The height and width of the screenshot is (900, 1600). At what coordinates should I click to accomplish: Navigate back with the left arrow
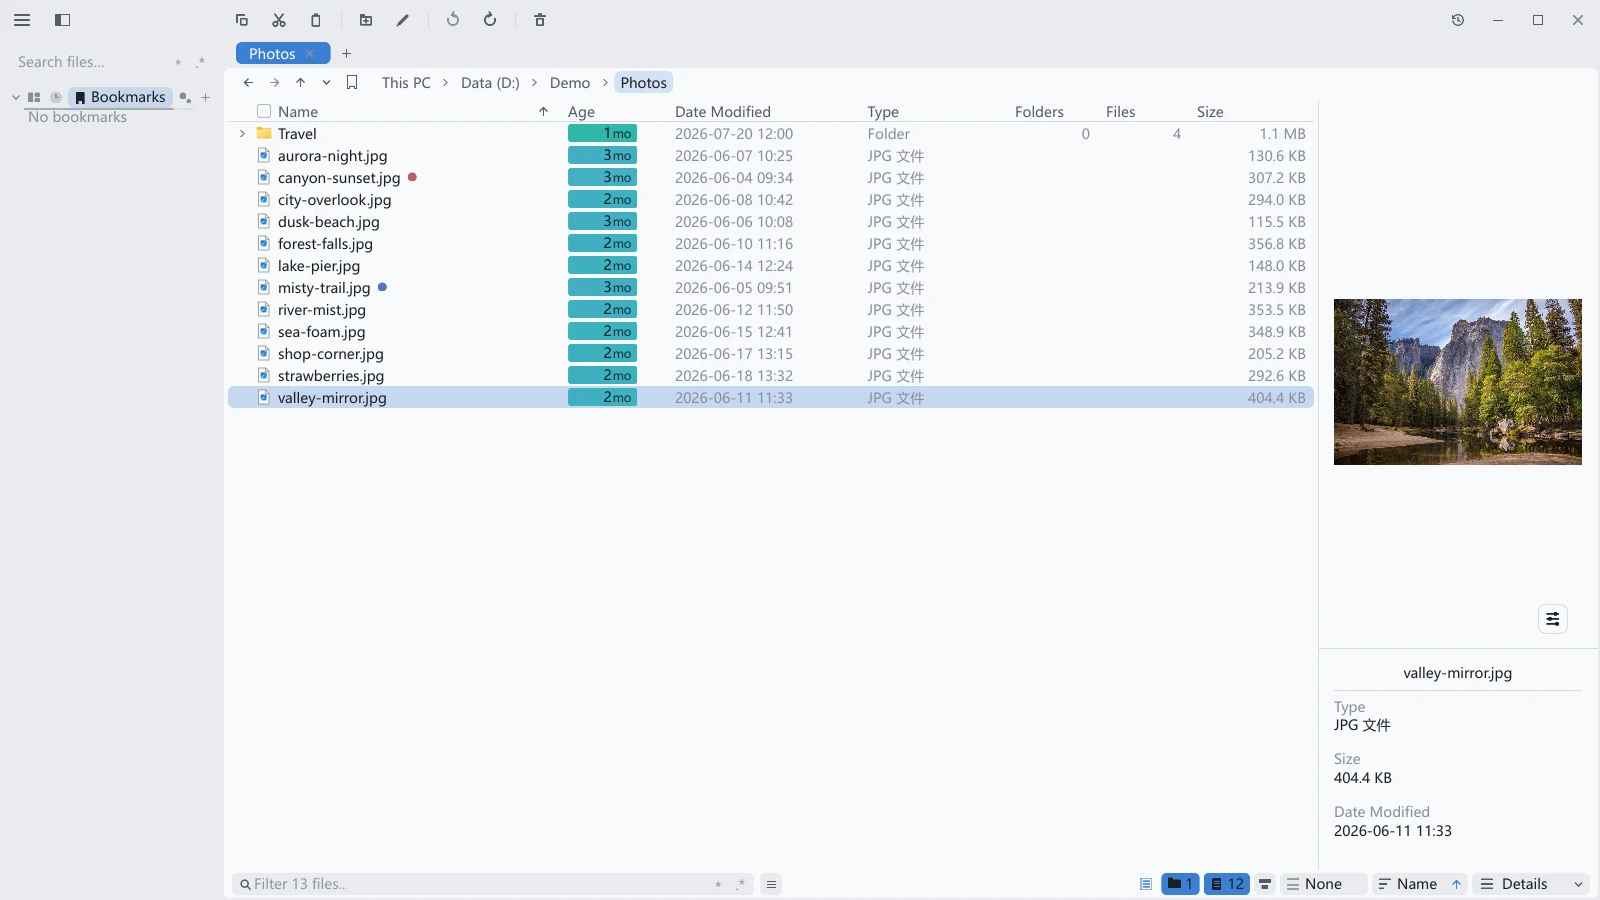pyautogui.click(x=248, y=83)
